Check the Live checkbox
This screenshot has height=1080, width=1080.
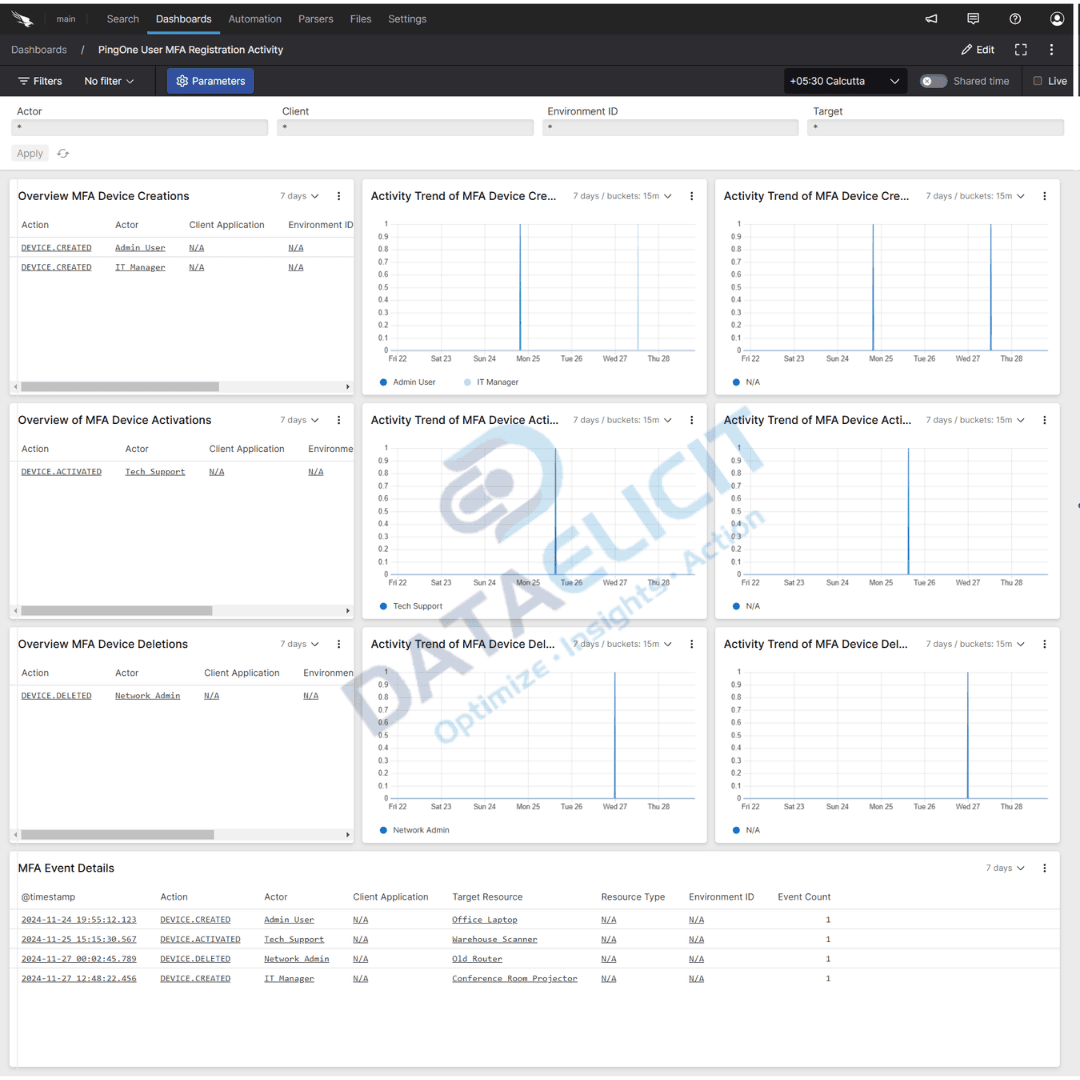pos(1037,81)
